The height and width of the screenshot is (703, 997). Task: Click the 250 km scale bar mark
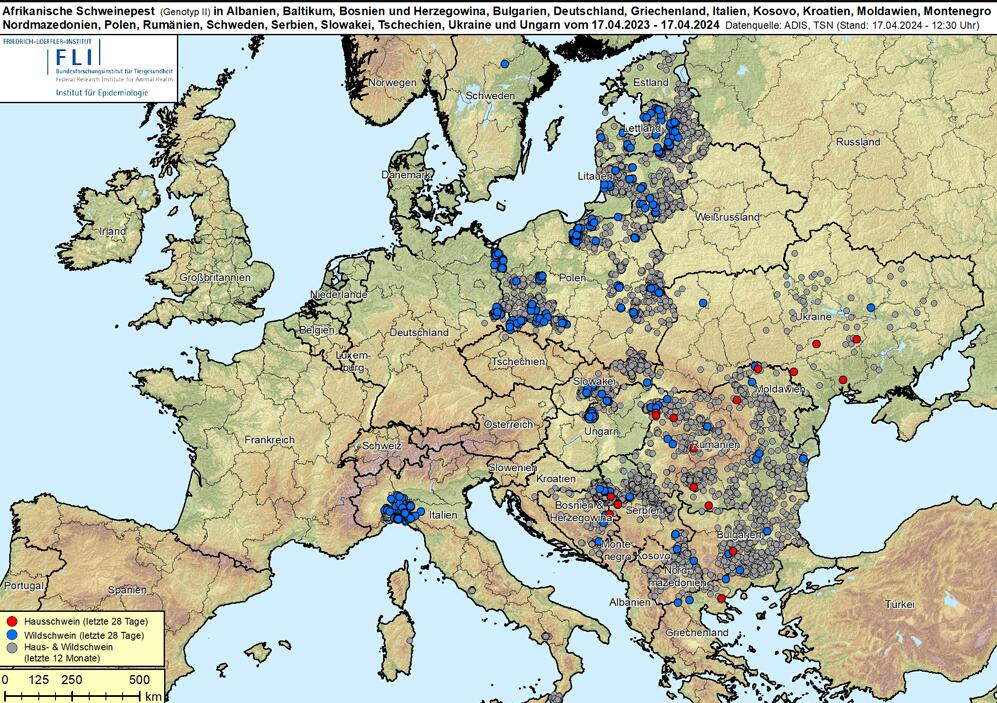tap(72, 678)
